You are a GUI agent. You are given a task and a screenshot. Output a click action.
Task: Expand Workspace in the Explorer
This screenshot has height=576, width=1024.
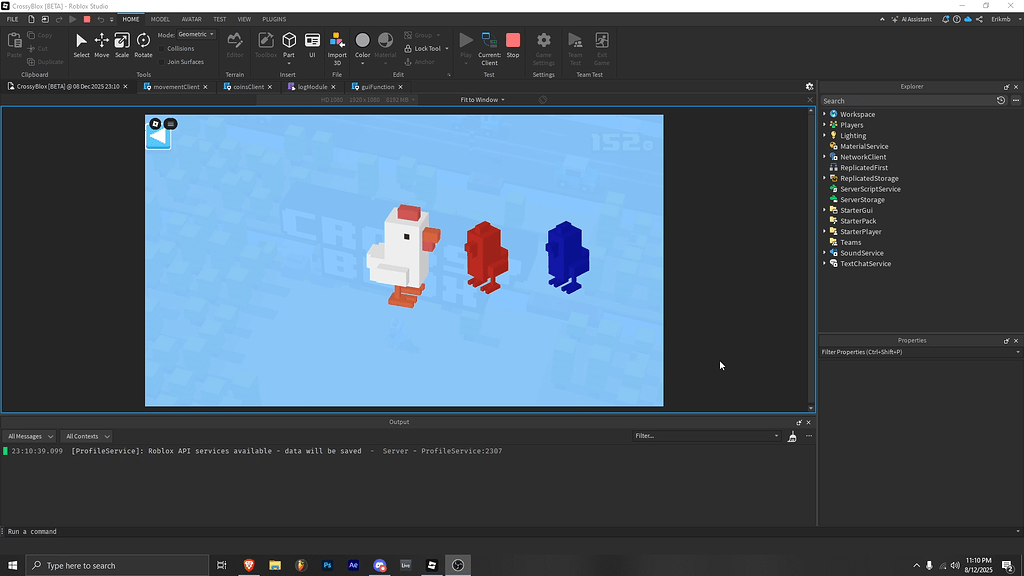(x=824, y=113)
